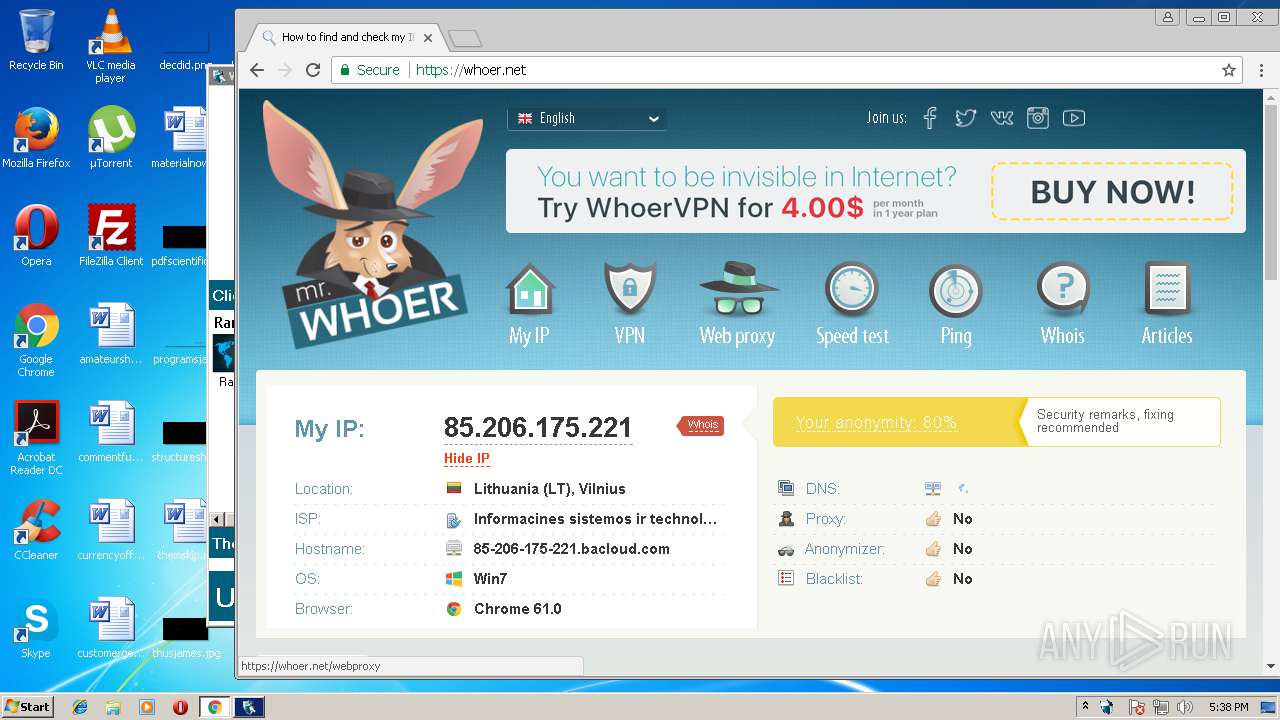
Task: Launch Skype desktop shortcut
Action: click(x=36, y=628)
